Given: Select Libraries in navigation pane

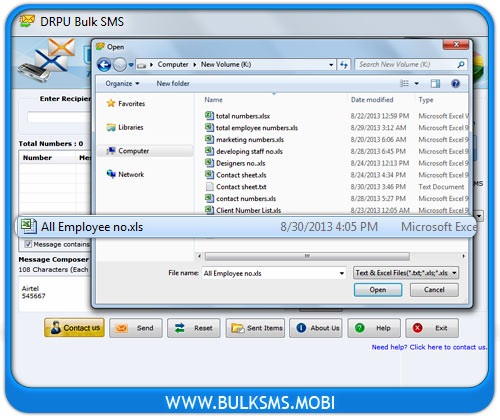Looking at the screenshot, I should [x=125, y=127].
